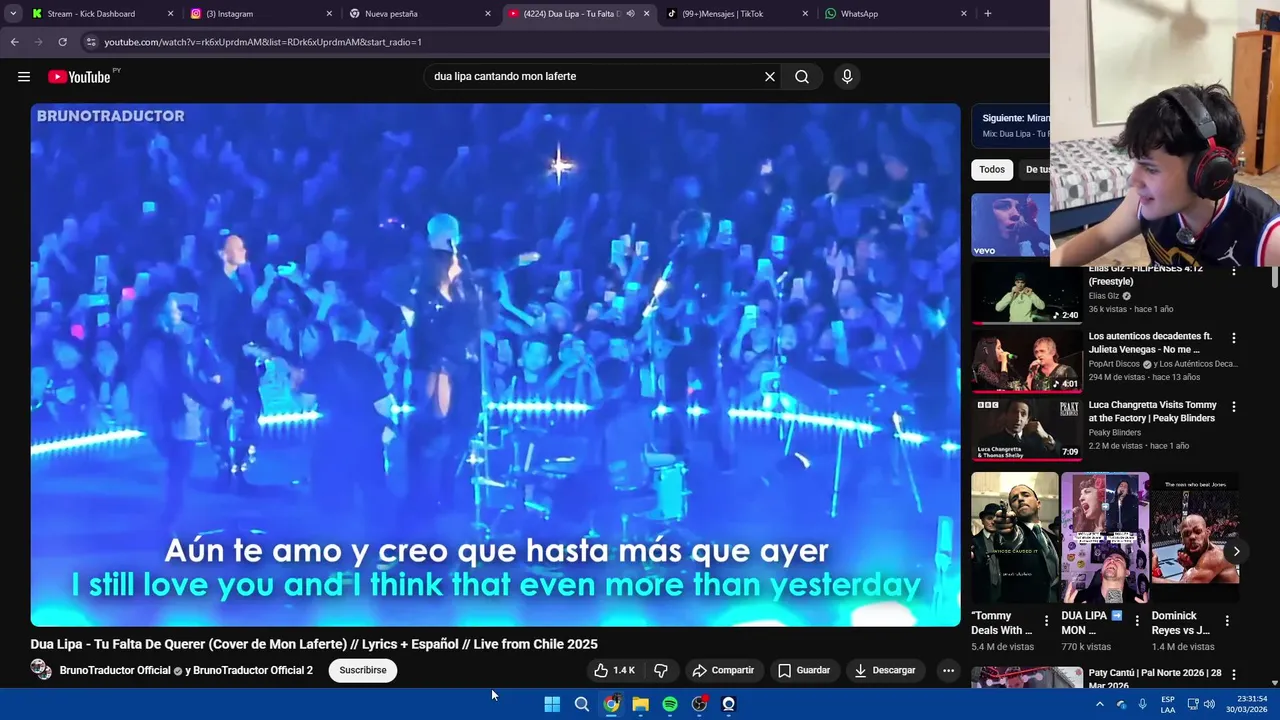Click the browser address bar URL

(263, 42)
